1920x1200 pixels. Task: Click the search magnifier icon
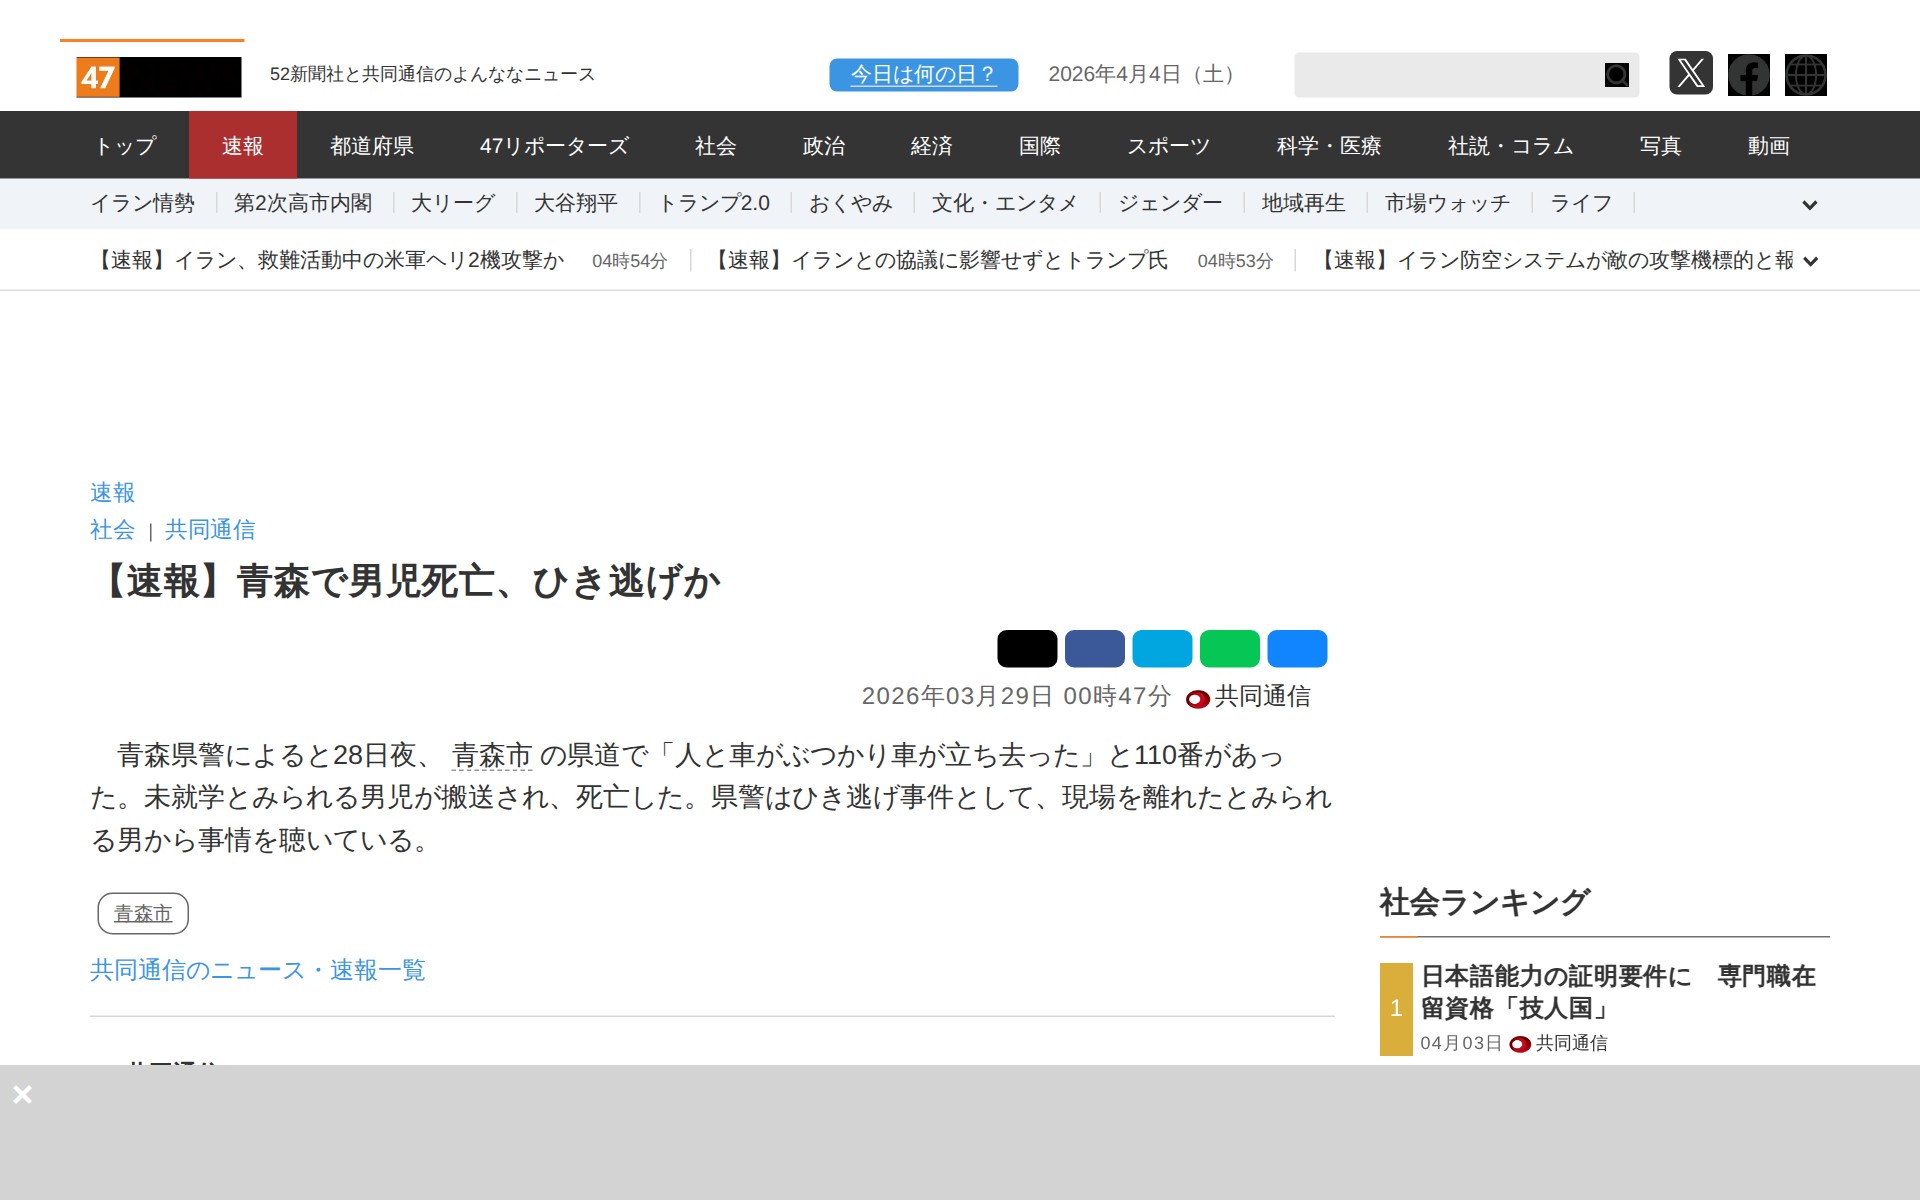pos(1616,75)
